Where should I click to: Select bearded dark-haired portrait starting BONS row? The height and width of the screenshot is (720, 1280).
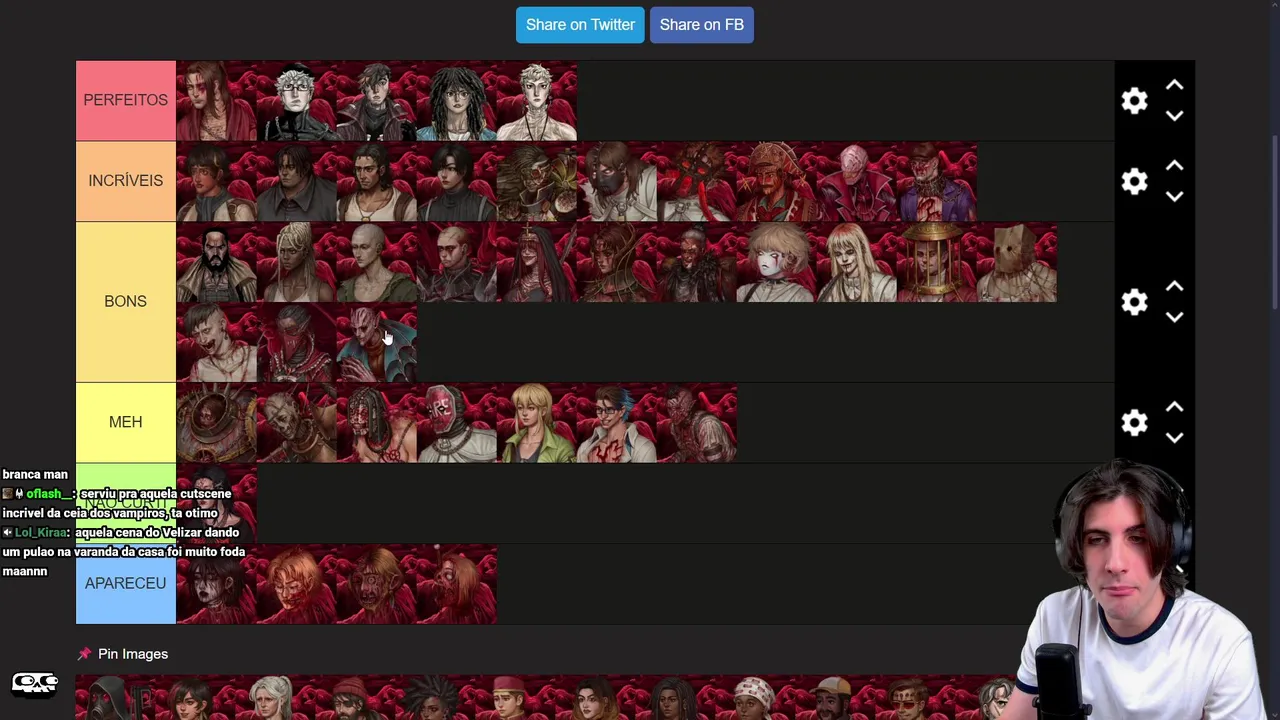(x=216, y=262)
